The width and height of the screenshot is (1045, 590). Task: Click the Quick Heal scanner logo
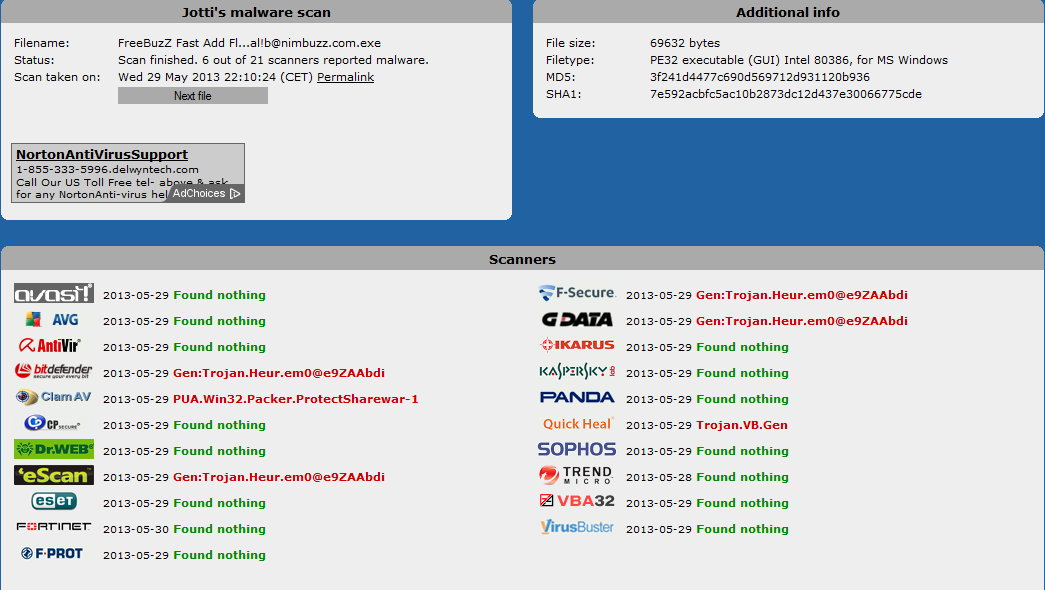coord(578,423)
